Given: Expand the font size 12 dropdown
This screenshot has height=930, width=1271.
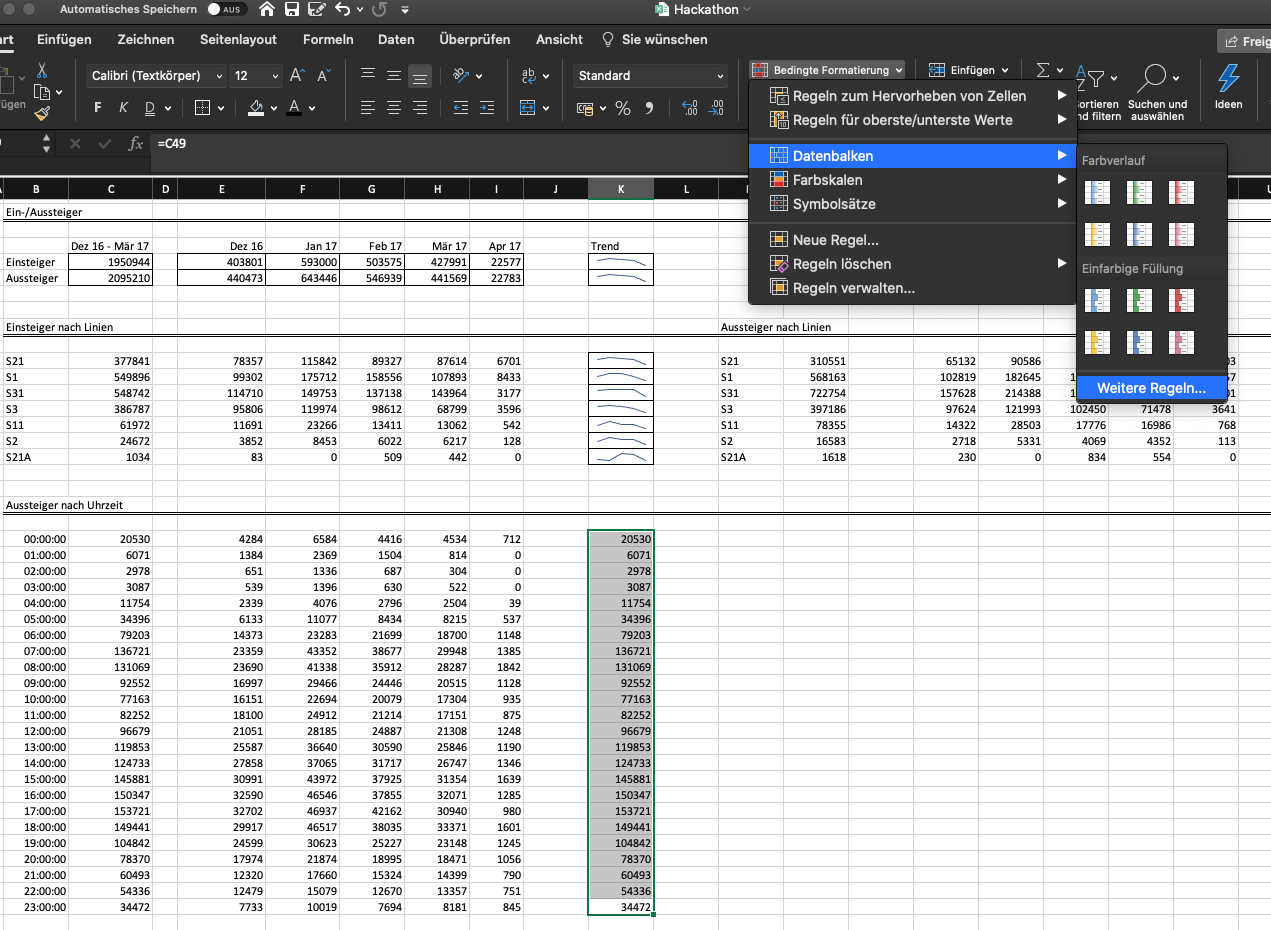Looking at the screenshot, I should [276, 76].
